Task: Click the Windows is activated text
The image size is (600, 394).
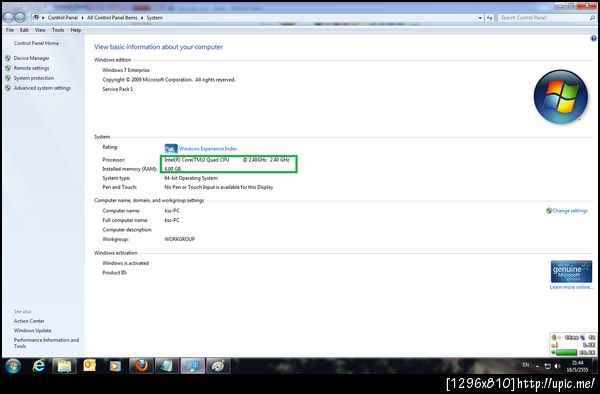Action: coord(126,263)
